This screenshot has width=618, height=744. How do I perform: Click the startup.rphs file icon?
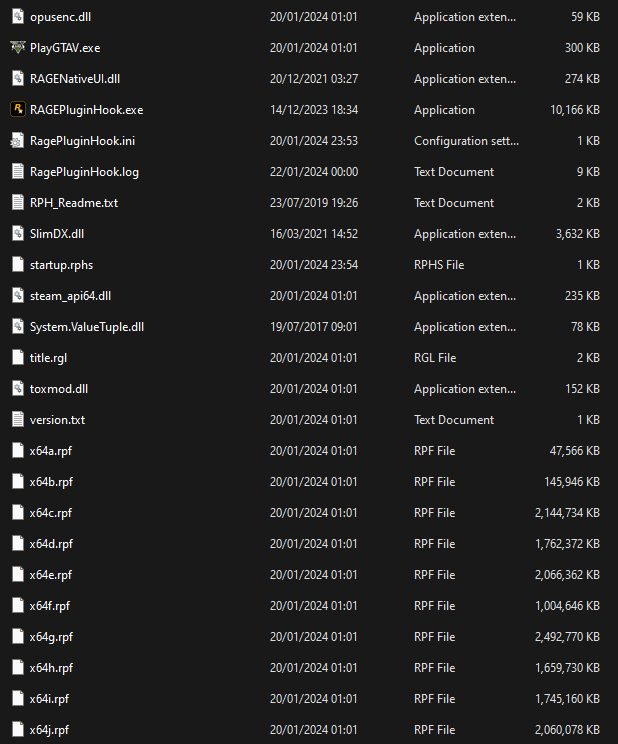(x=18, y=265)
